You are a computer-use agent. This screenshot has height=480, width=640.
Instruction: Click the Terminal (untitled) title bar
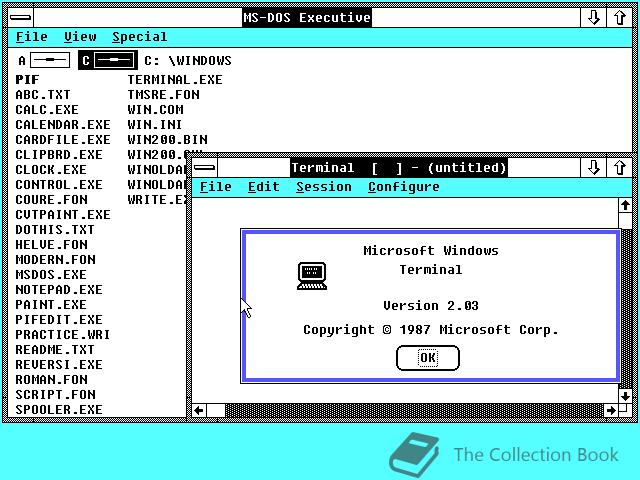click(399, 167)
